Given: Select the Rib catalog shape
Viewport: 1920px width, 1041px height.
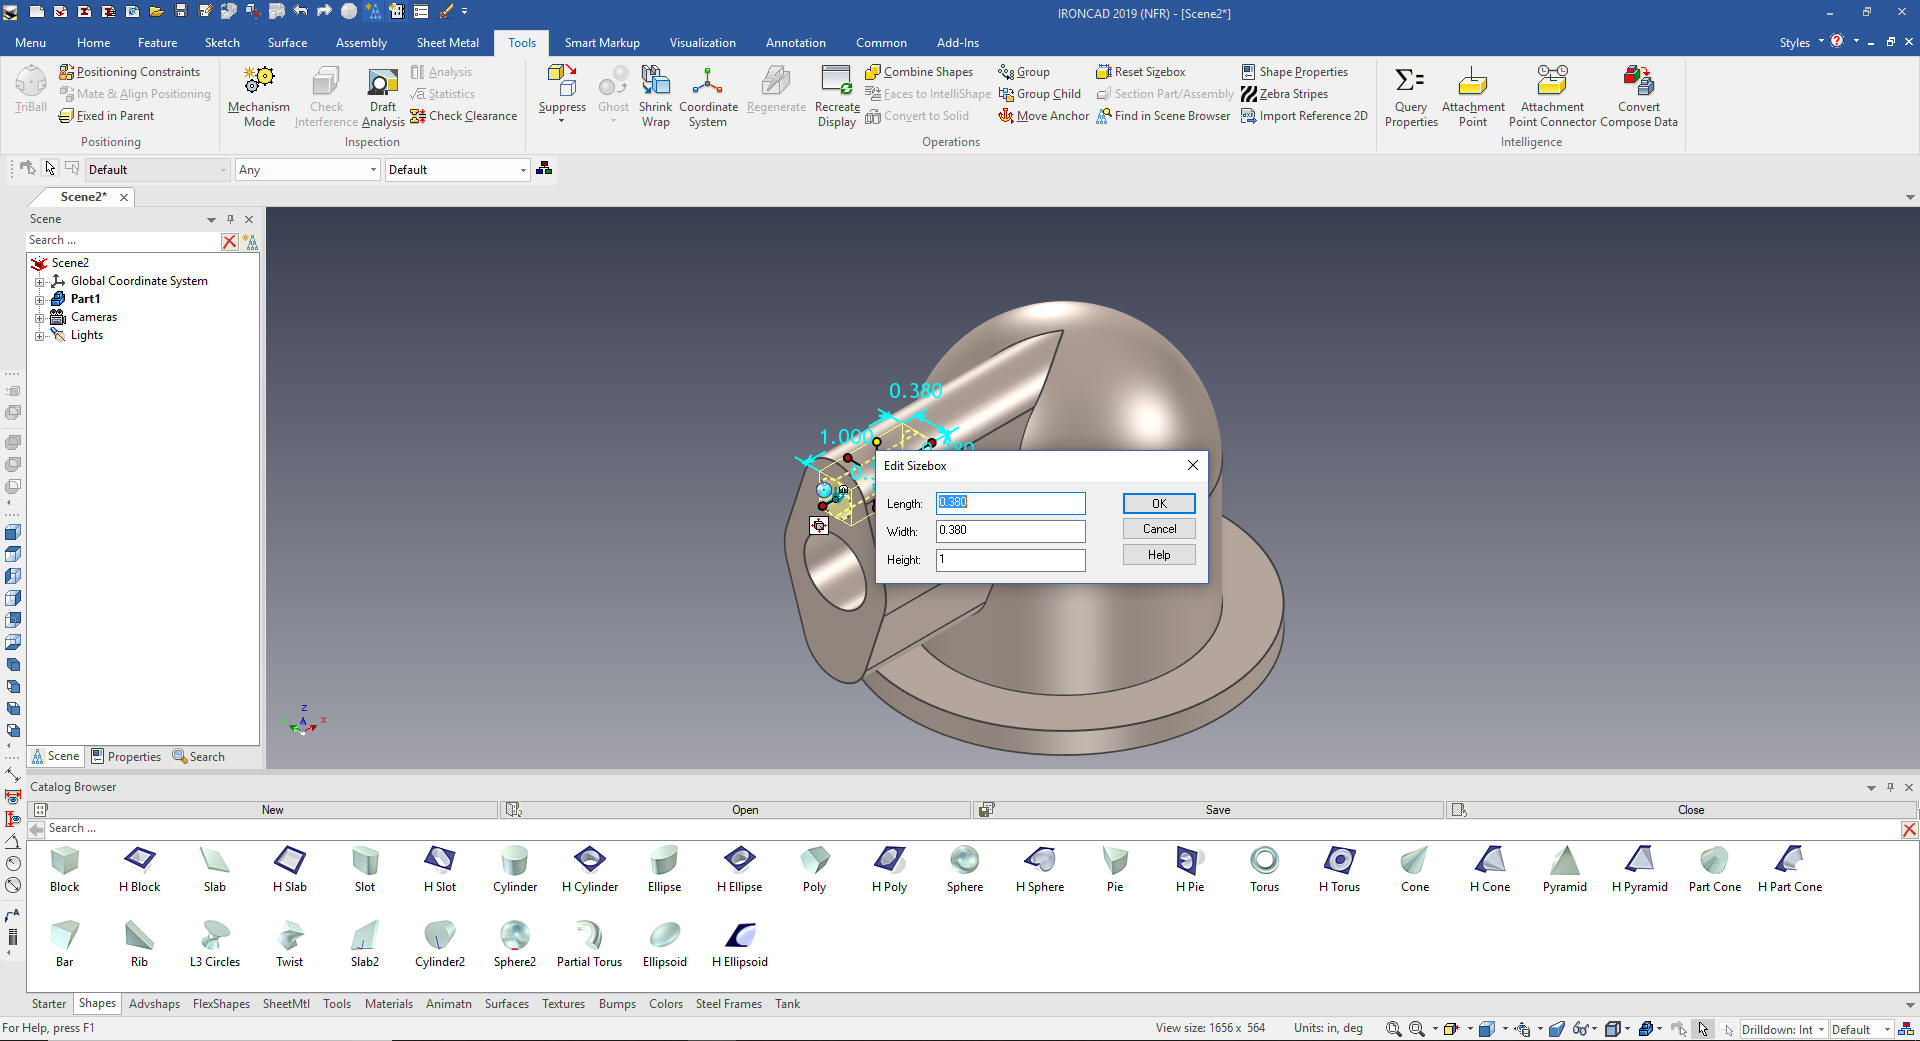Looking at the screenshot, I should click(139, 945).
